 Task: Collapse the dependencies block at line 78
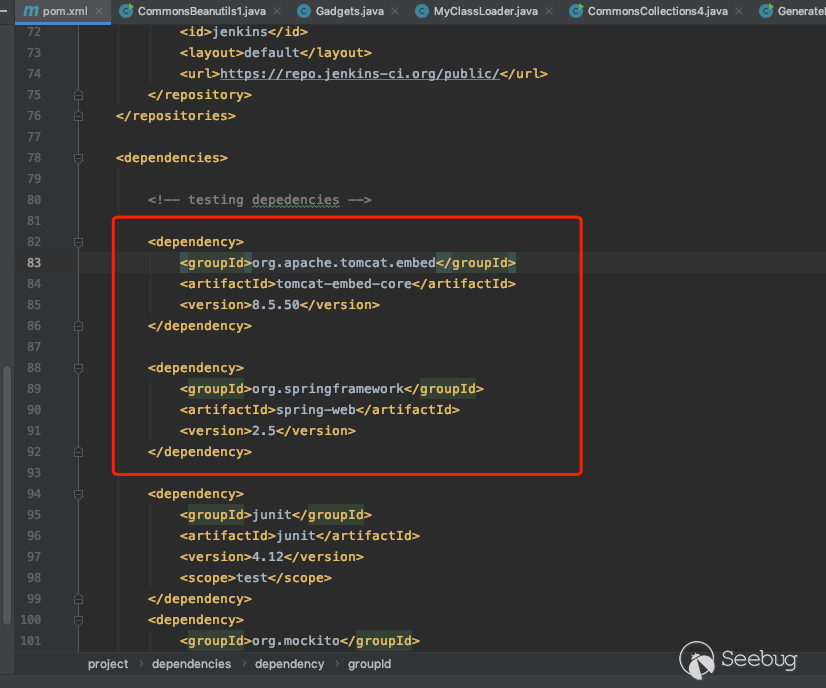click(x=78, y=158)
